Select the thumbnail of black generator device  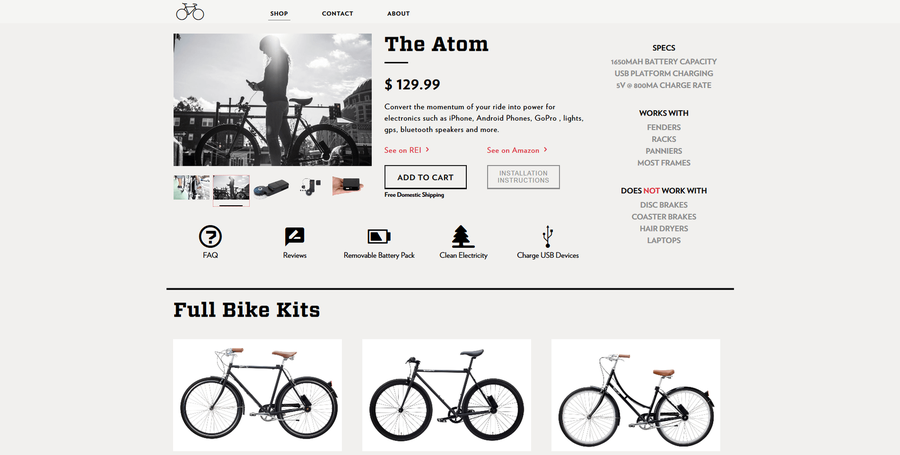click(x=271, y=187)
